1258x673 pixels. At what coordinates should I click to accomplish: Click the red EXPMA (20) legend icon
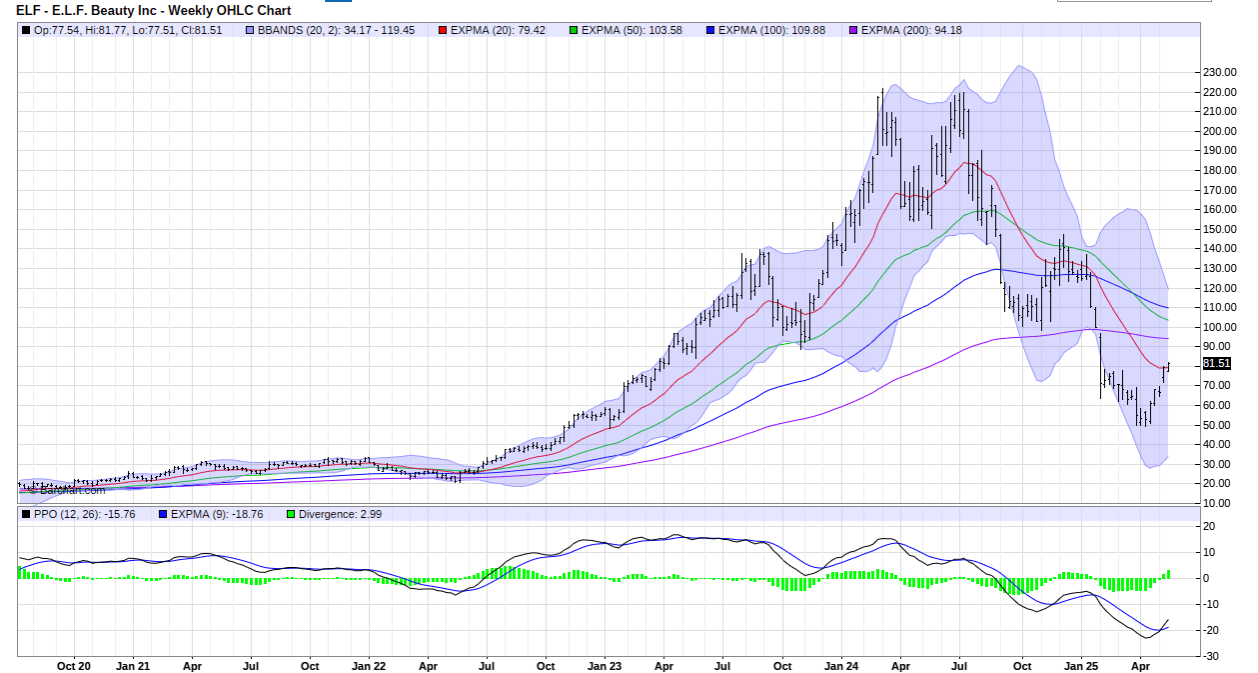(441, 30)
